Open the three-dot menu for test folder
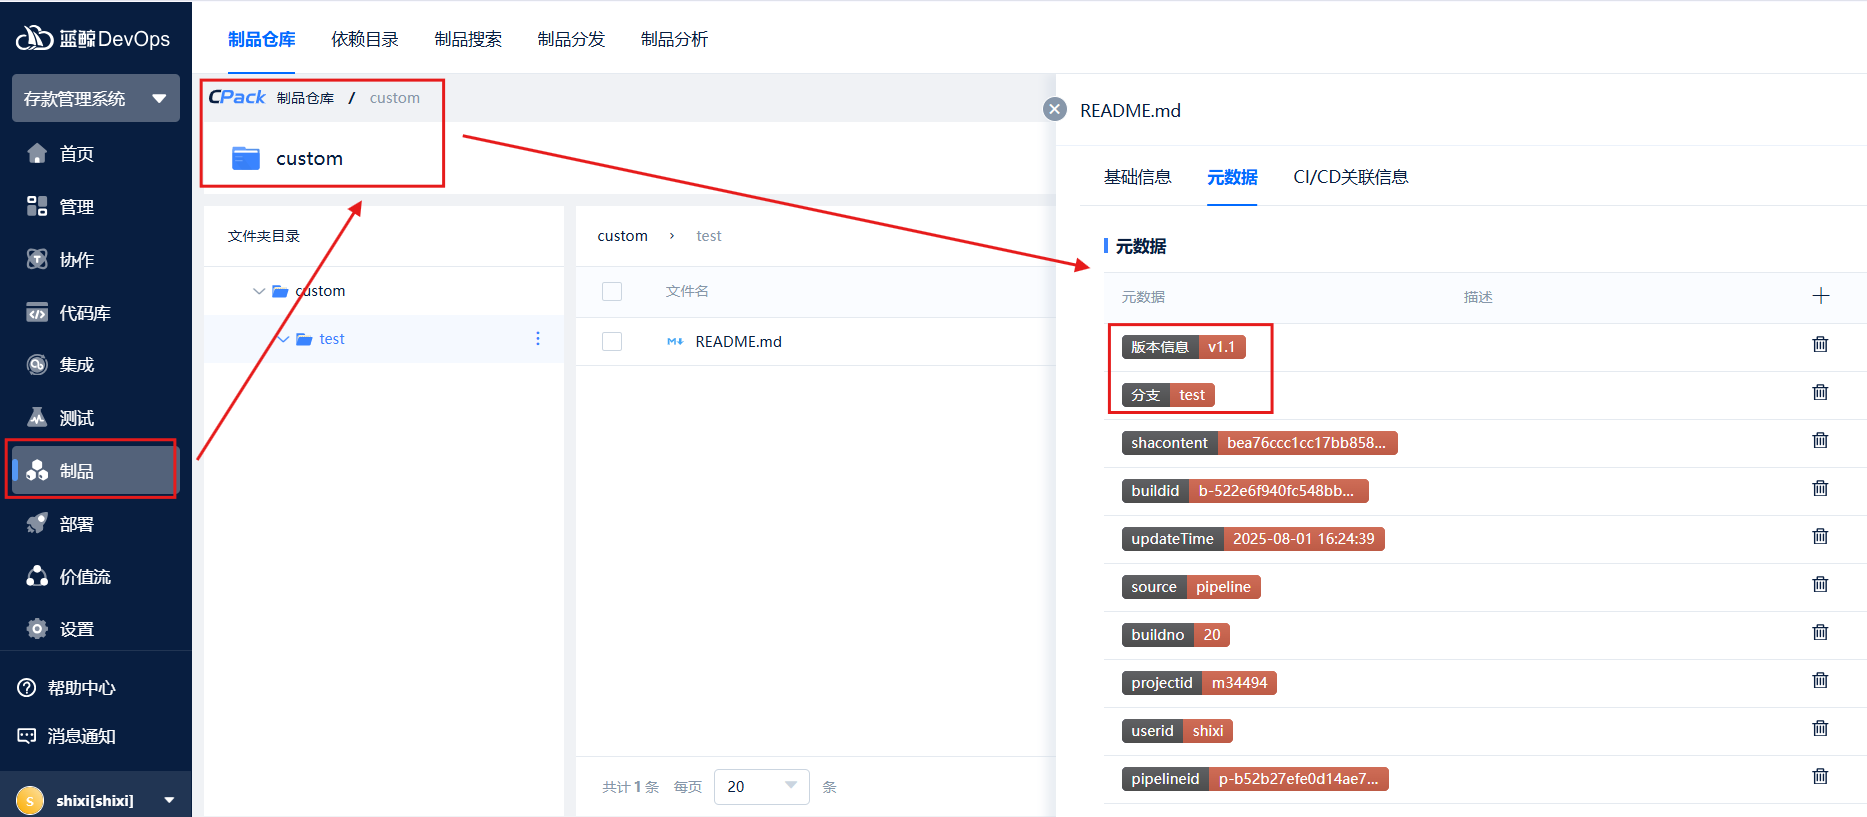The height and width of the screenshot is (817, 1867). [x=538, y=339]
